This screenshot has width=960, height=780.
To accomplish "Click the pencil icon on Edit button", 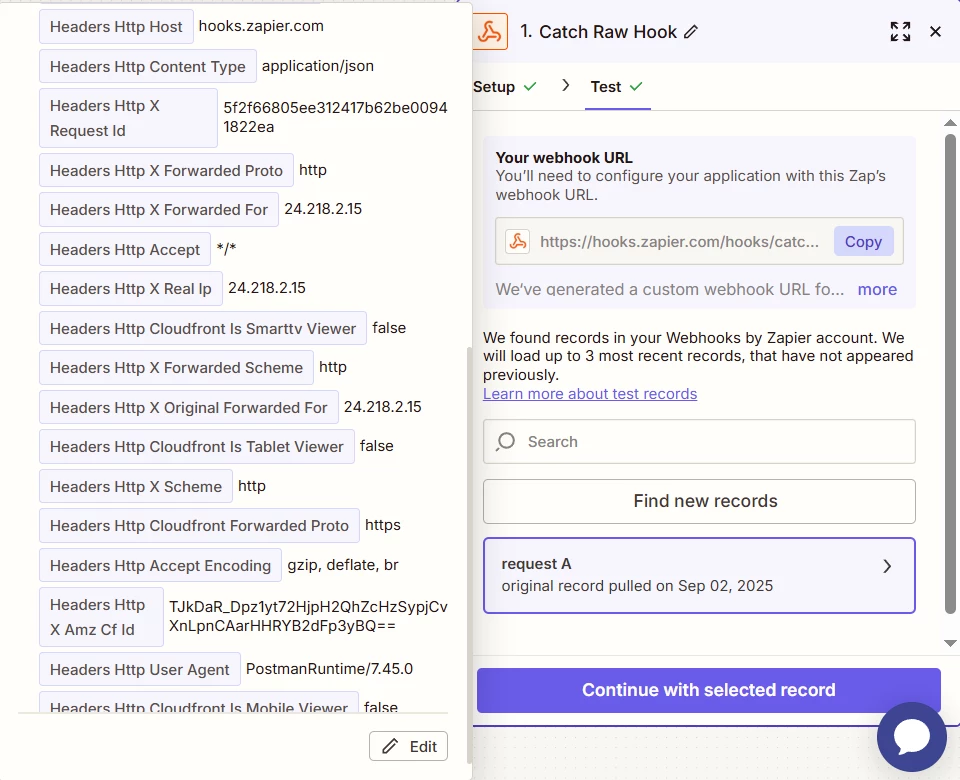I will point(390,746).
